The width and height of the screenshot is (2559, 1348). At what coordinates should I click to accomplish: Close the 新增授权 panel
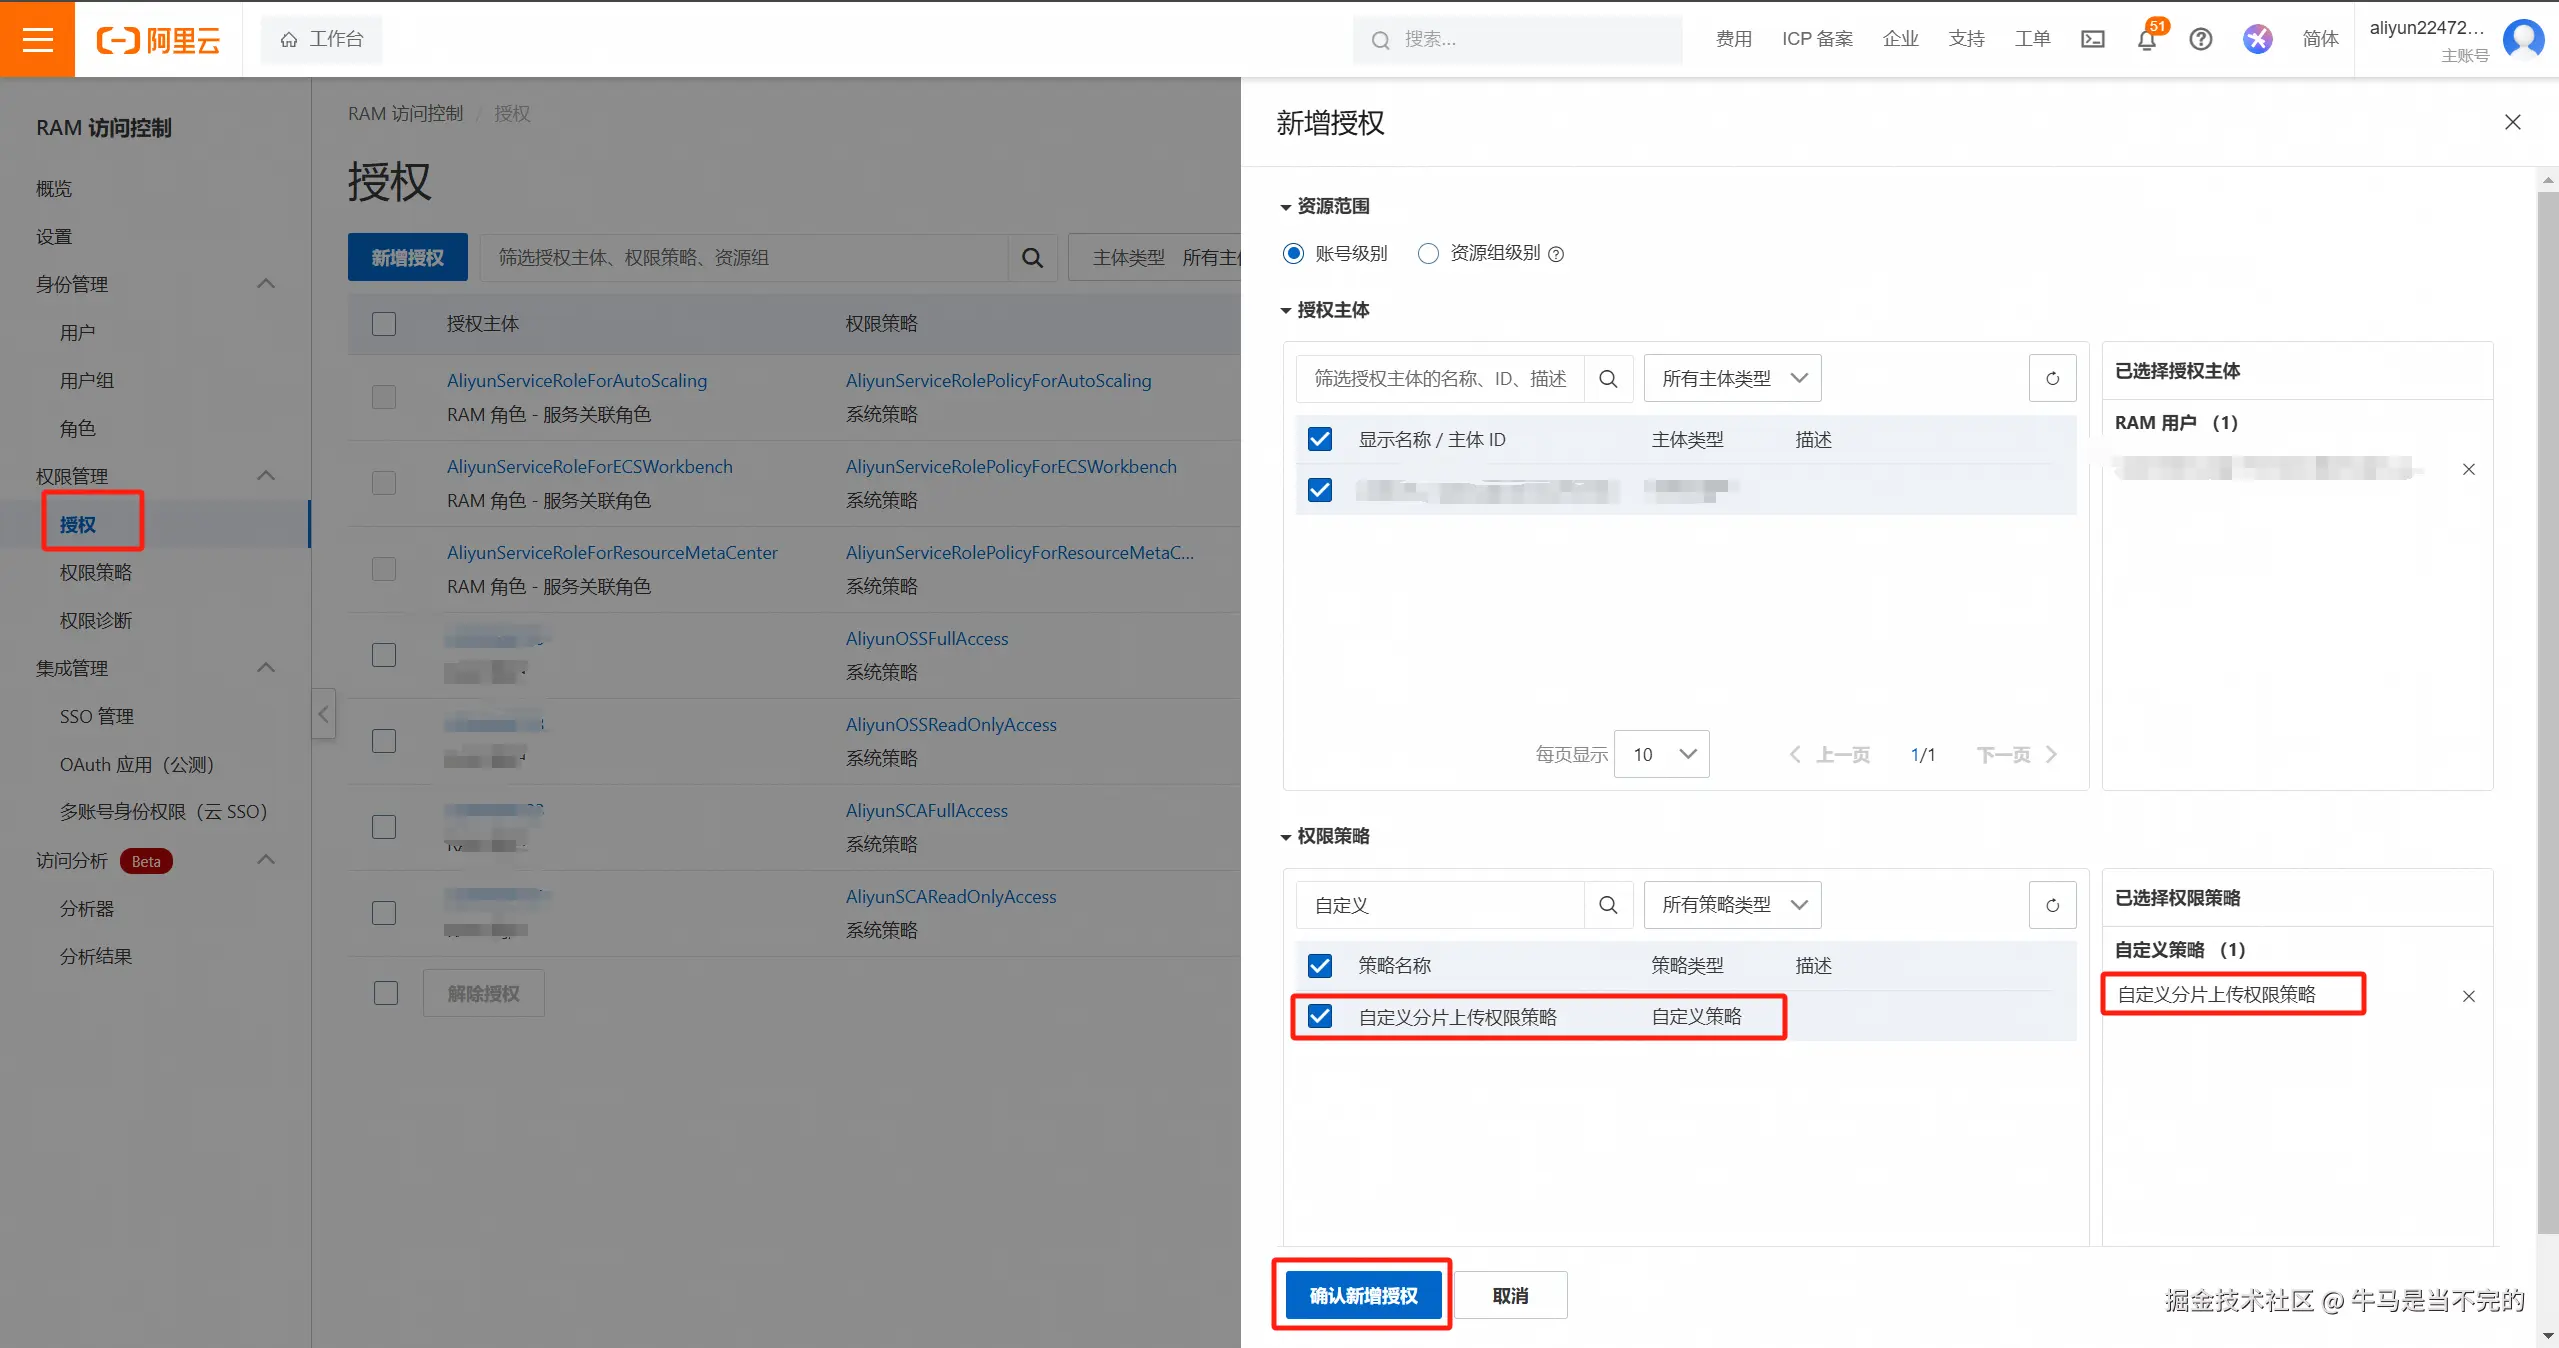(x=2512, y=122)
